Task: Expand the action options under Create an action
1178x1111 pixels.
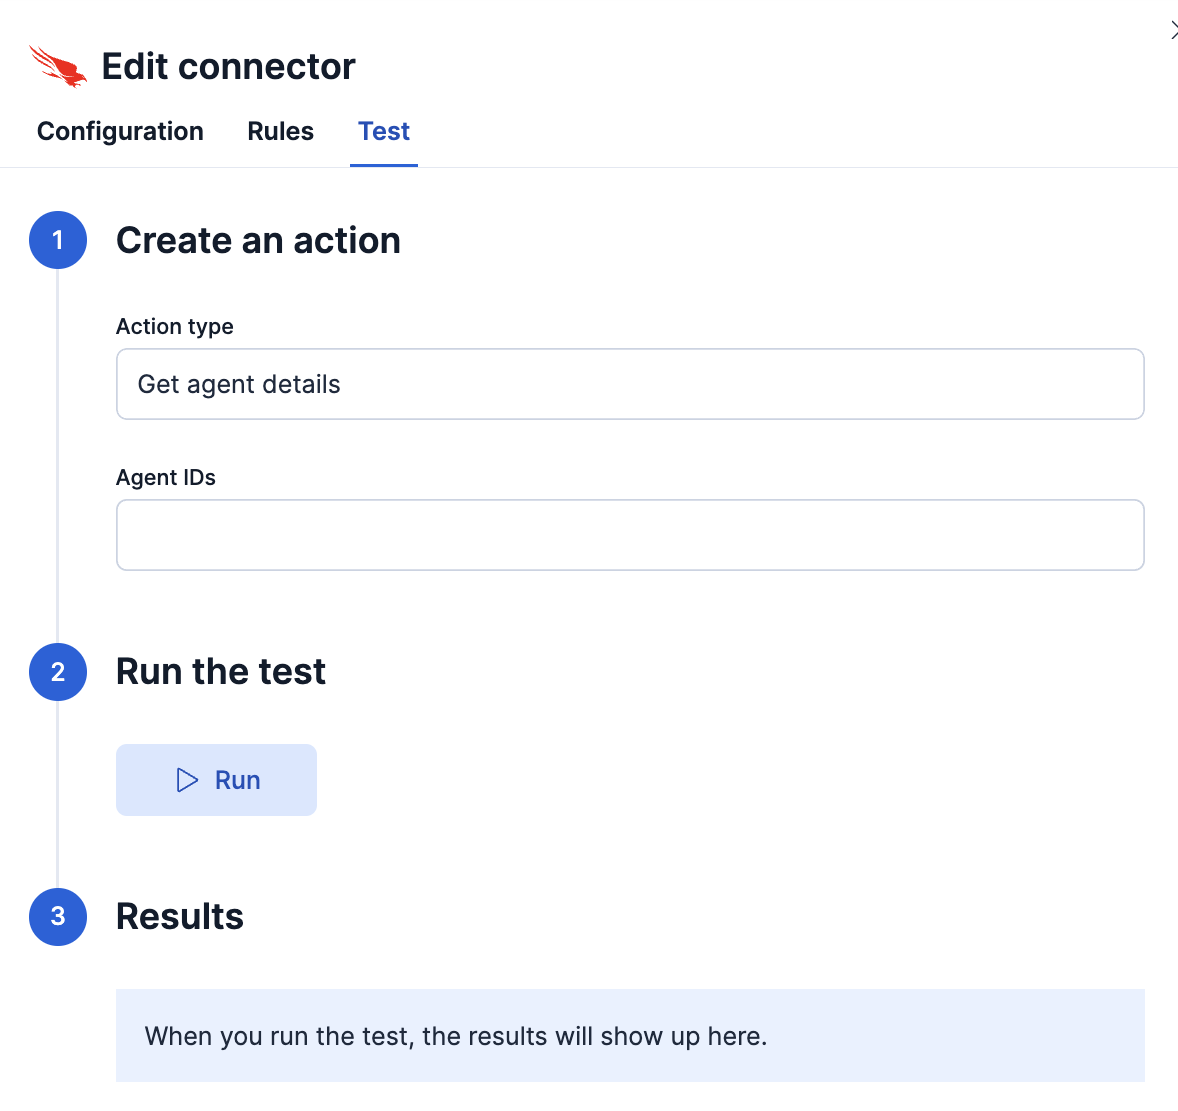Action: pos(629,384)
